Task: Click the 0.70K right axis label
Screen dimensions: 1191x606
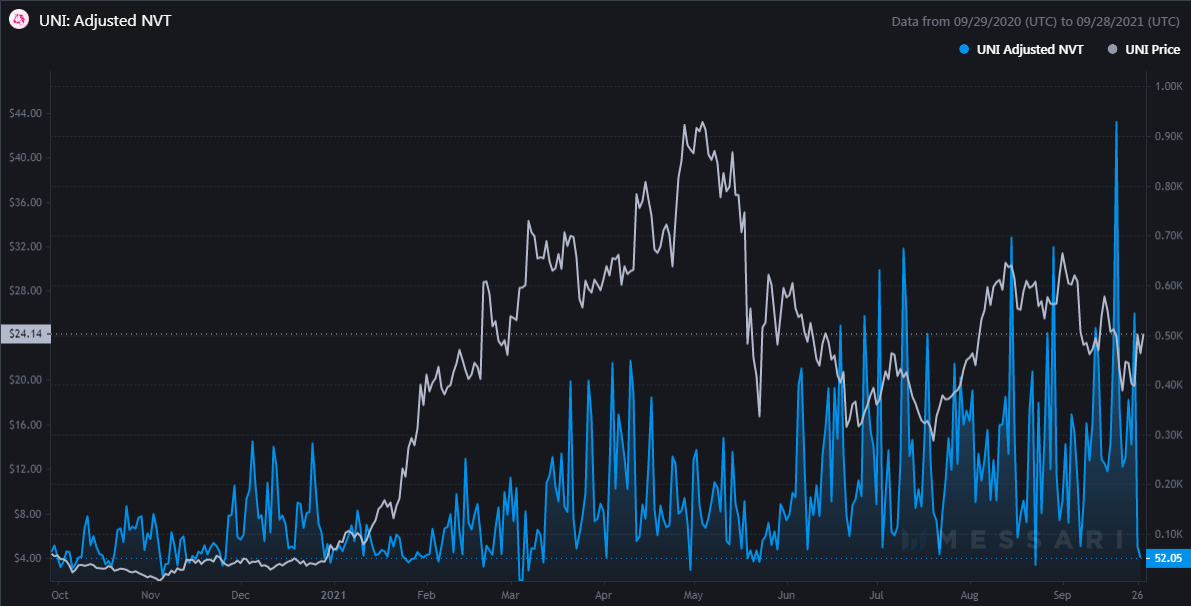Action: 1168,236
